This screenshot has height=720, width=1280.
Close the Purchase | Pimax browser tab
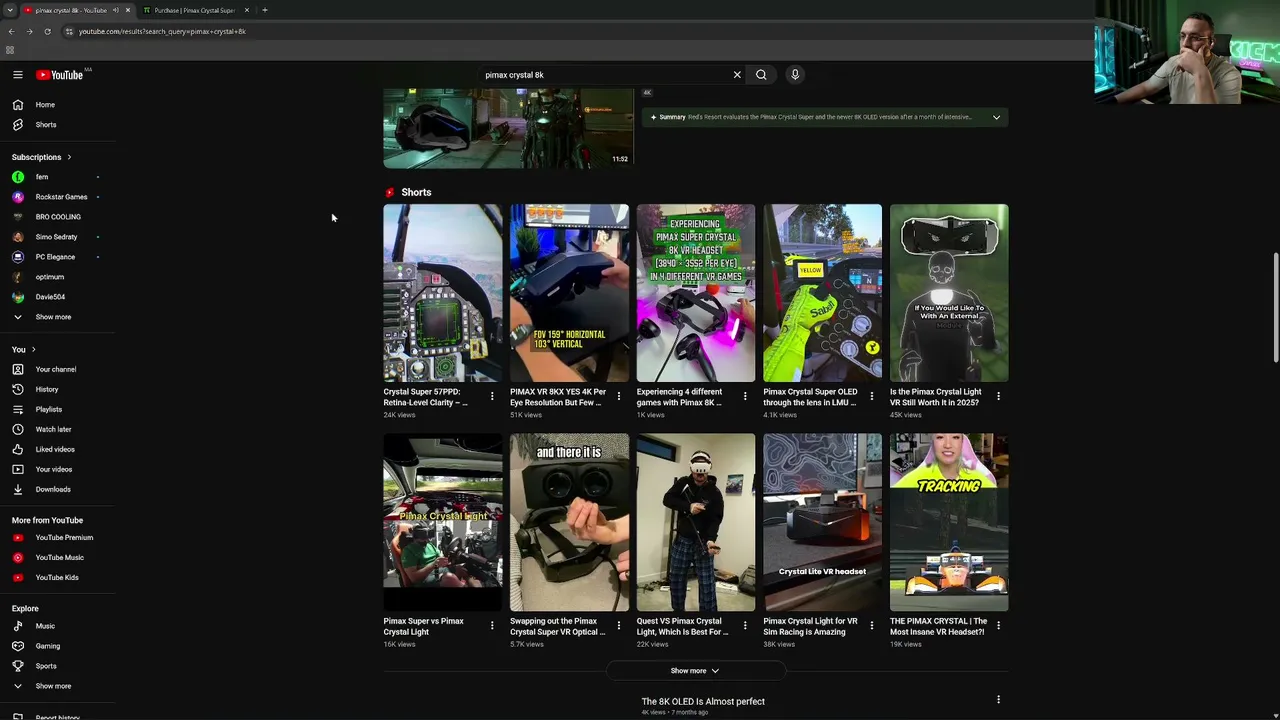(247, 10)
